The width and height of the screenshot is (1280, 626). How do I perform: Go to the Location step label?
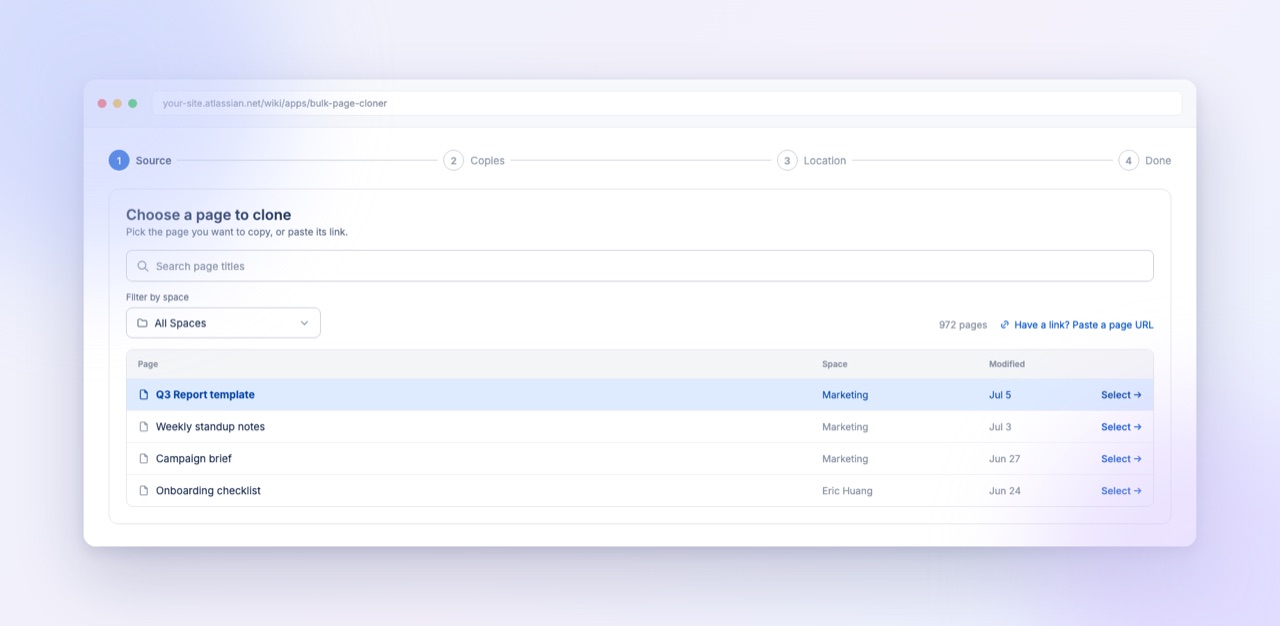pyautogui.click(x=825, y=160)
